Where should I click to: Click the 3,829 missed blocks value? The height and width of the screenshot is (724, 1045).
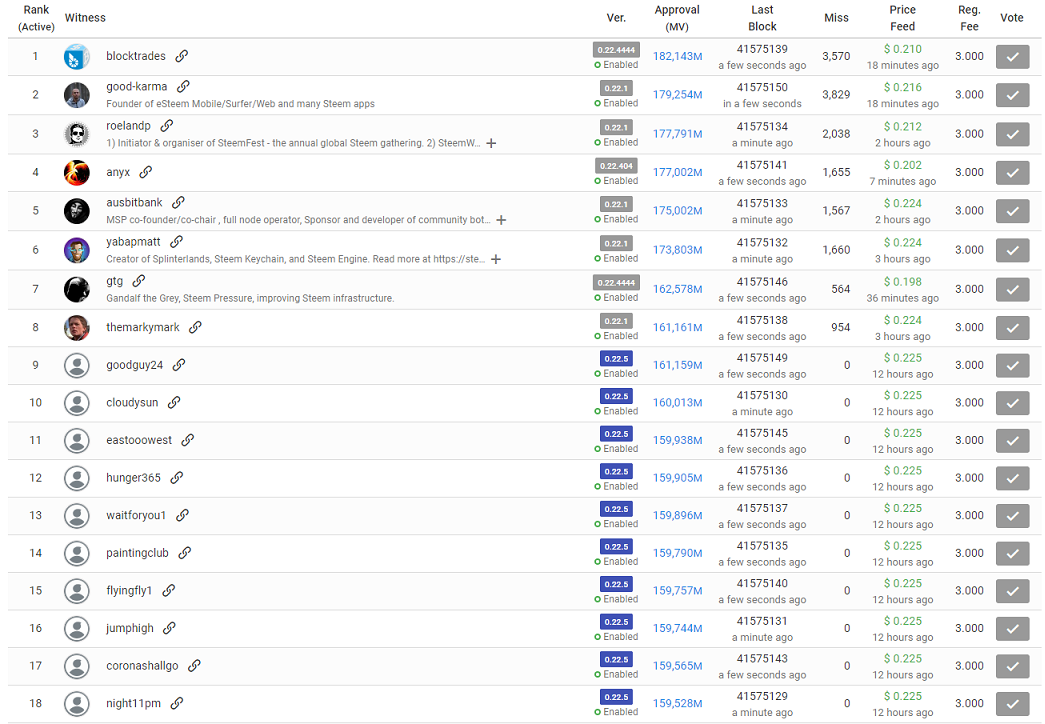[x=836, y=95]
